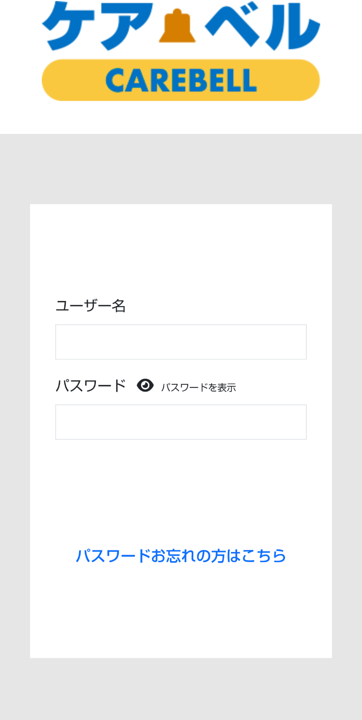
Task: Focus the ユーザー名 input field
Action: click(181, 342)
